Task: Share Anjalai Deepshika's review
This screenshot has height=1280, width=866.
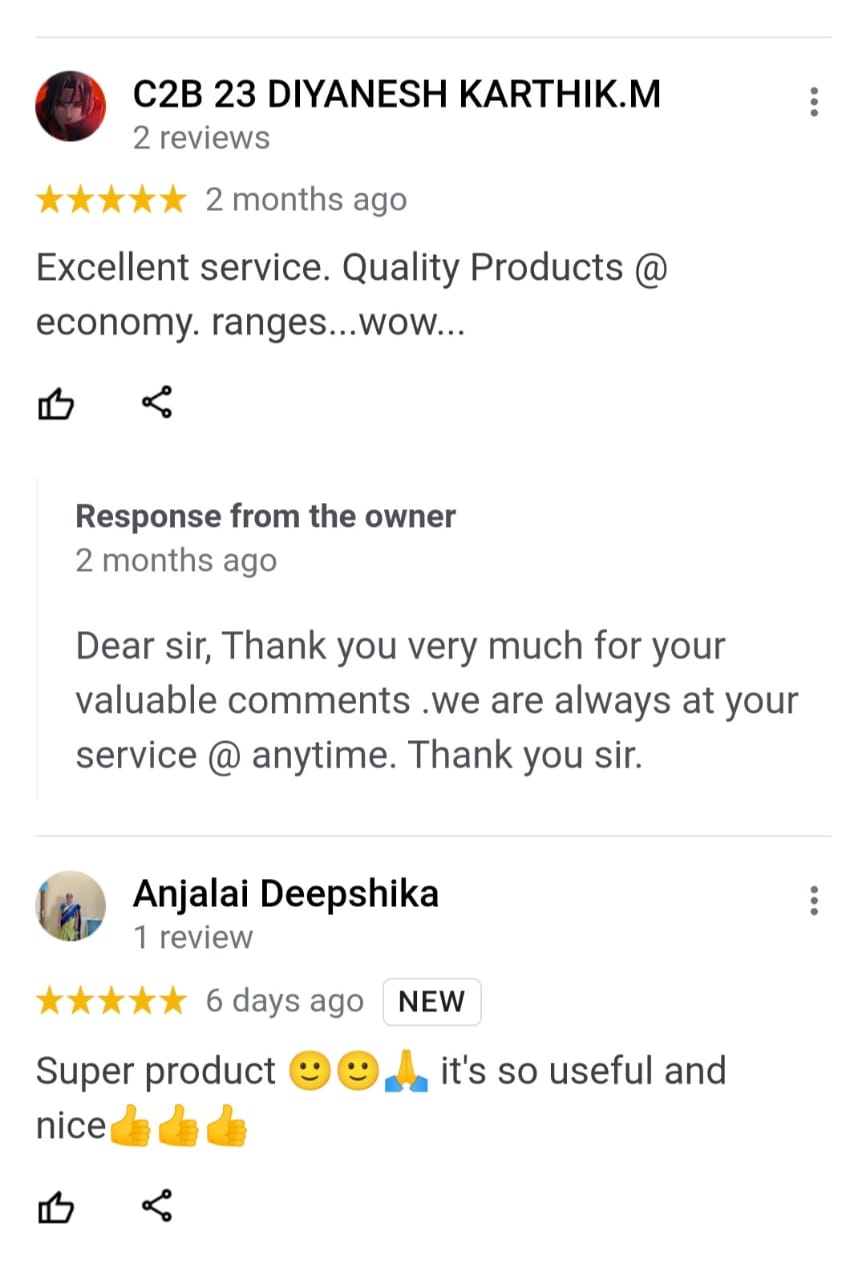Action: (157, 1206)
